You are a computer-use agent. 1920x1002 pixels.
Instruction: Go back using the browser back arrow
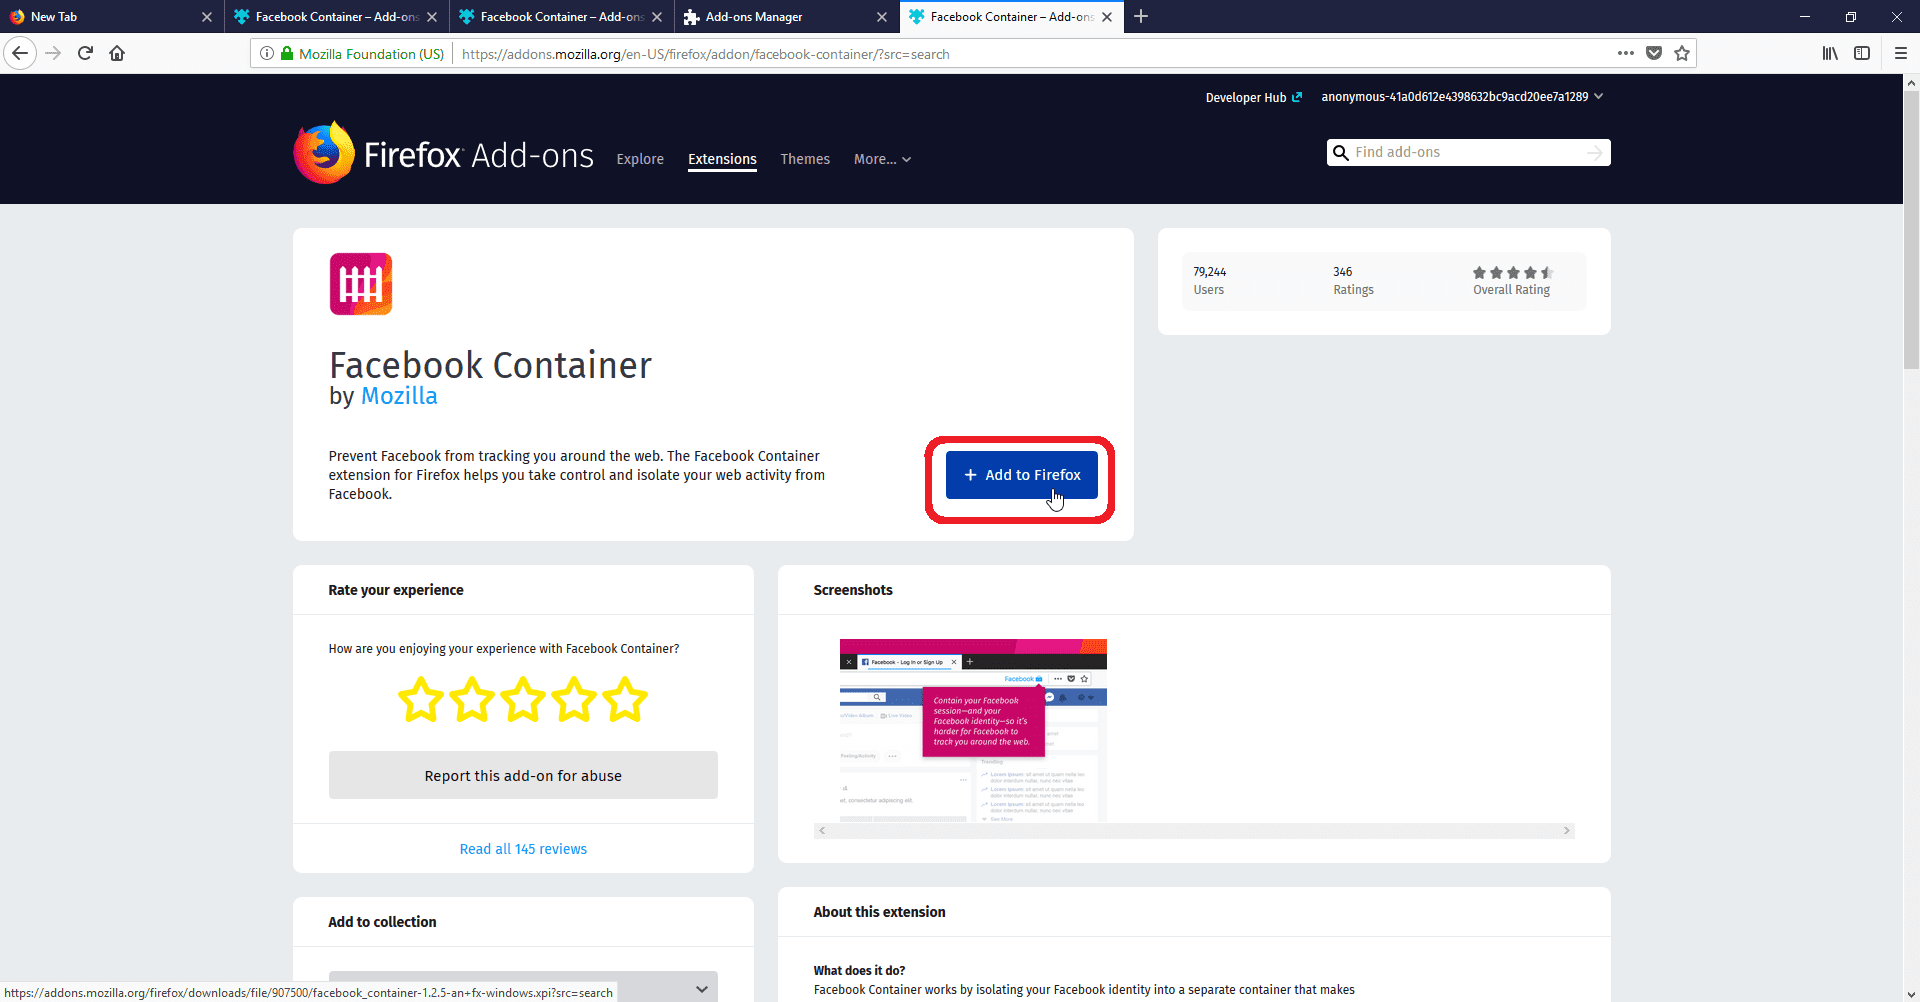(20, 53)
